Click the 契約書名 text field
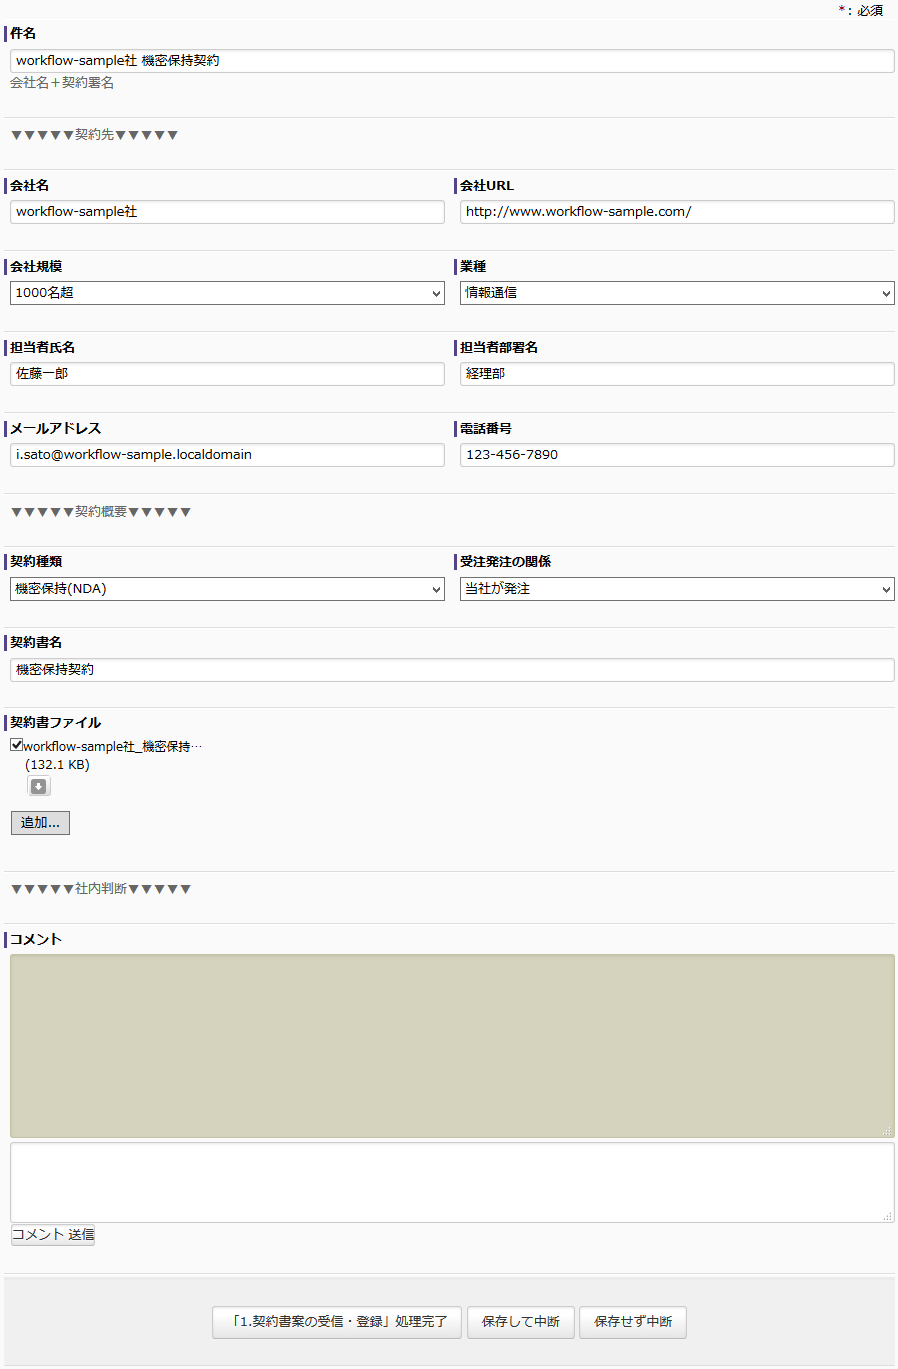The width and height of the screenshot is (898, 1369). 452,670
